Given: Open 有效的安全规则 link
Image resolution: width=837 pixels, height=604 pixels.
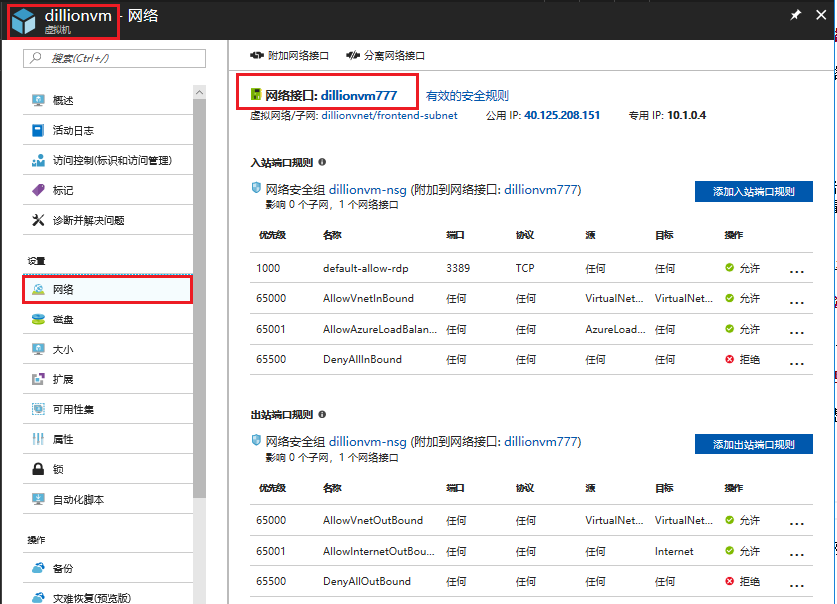Looking at the screenshot, I should 467,96.
